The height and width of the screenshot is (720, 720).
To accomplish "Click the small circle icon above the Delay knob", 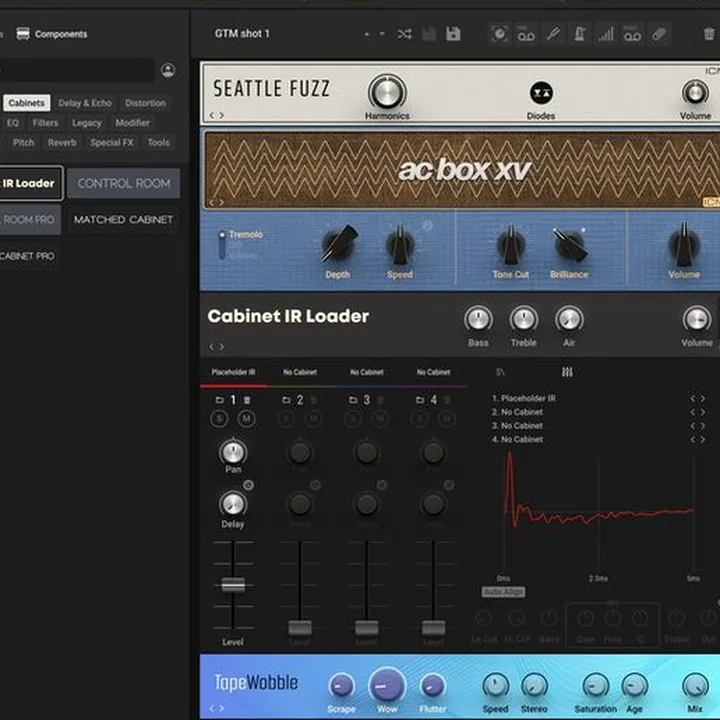I will (248, 485).
